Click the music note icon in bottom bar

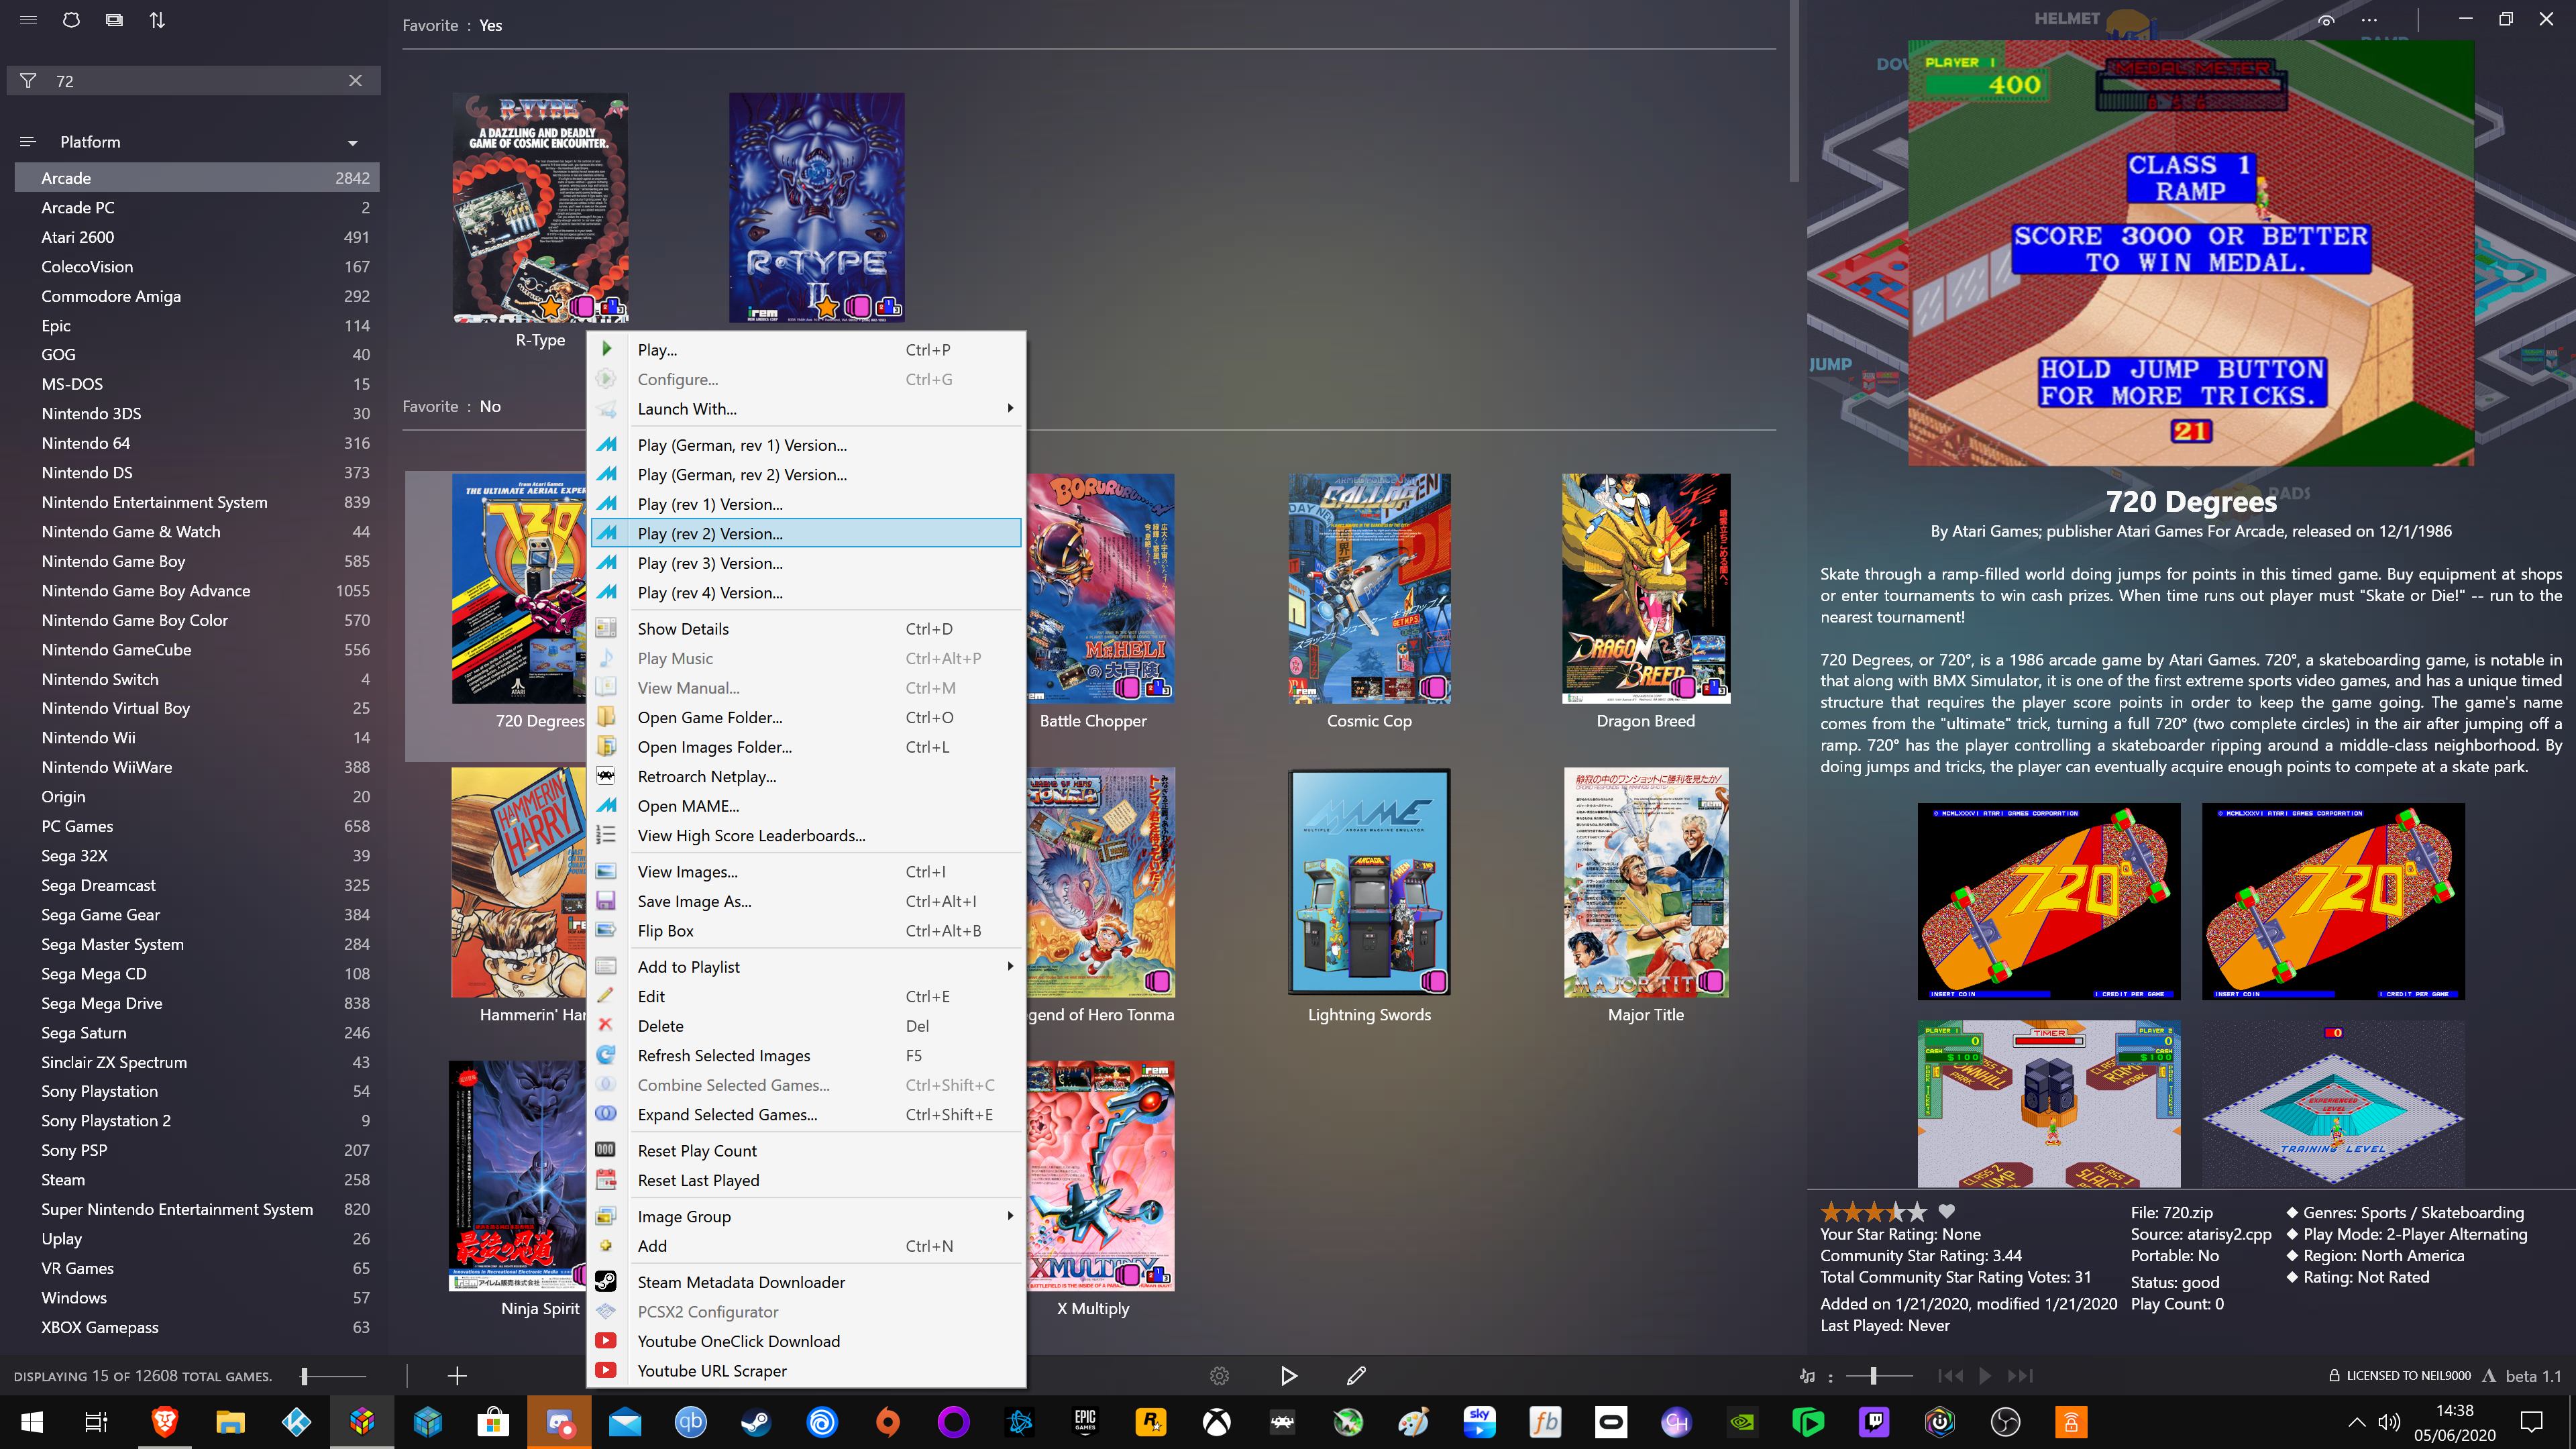tap(1807, 1377)
